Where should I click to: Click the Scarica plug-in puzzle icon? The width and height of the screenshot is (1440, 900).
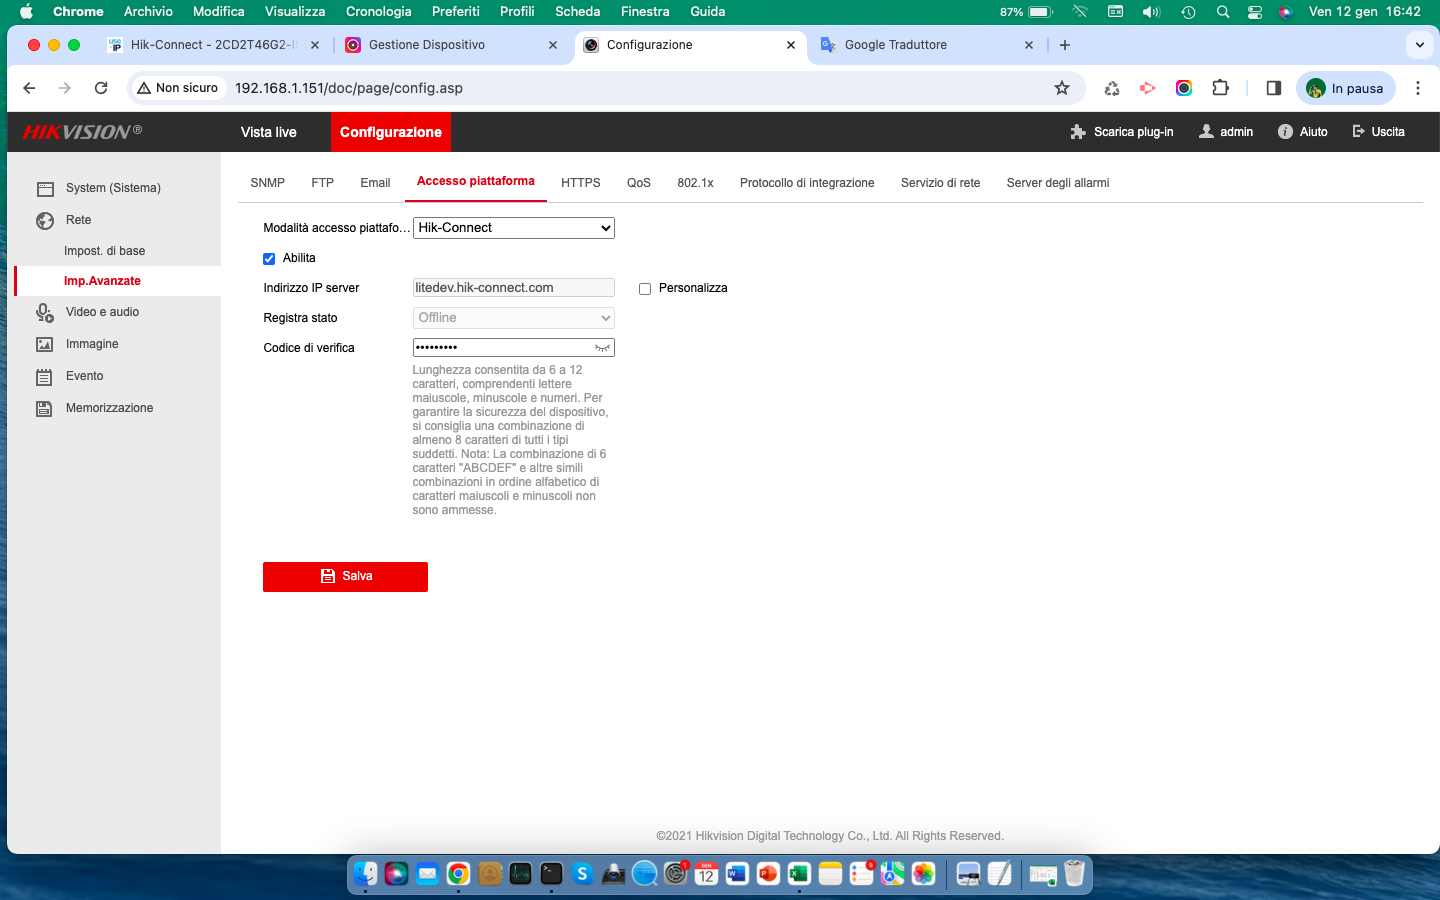coord(1077,132)
